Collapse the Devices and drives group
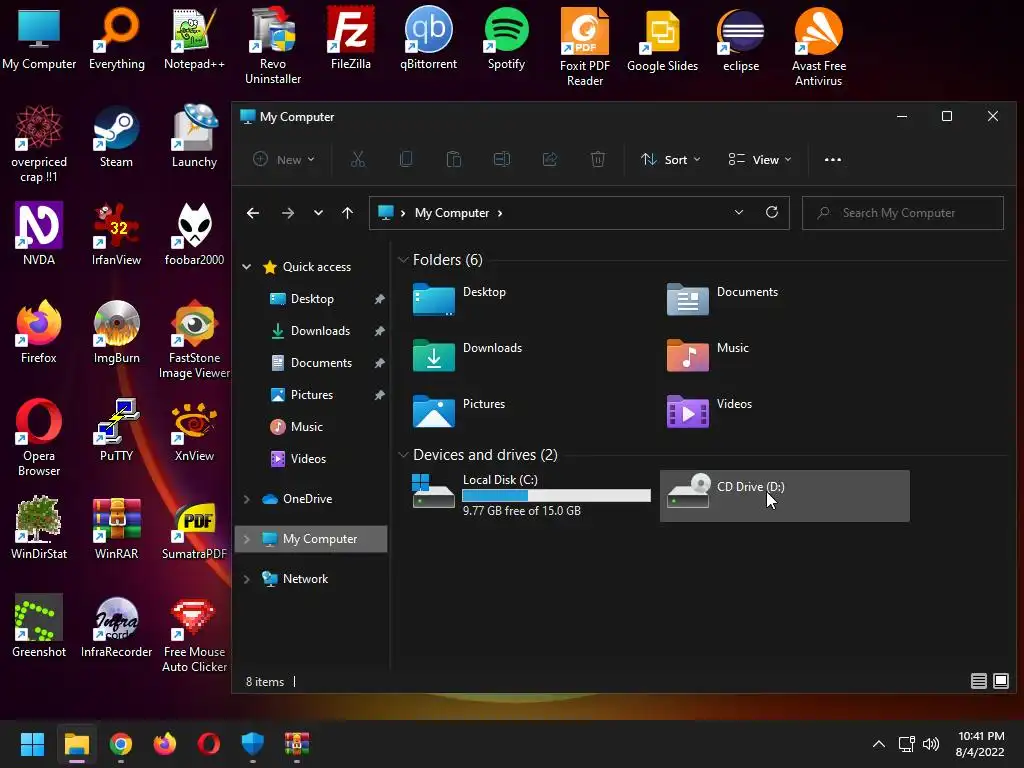The height and width of the screenshot is (768, 1024). [x=403, y=455]
